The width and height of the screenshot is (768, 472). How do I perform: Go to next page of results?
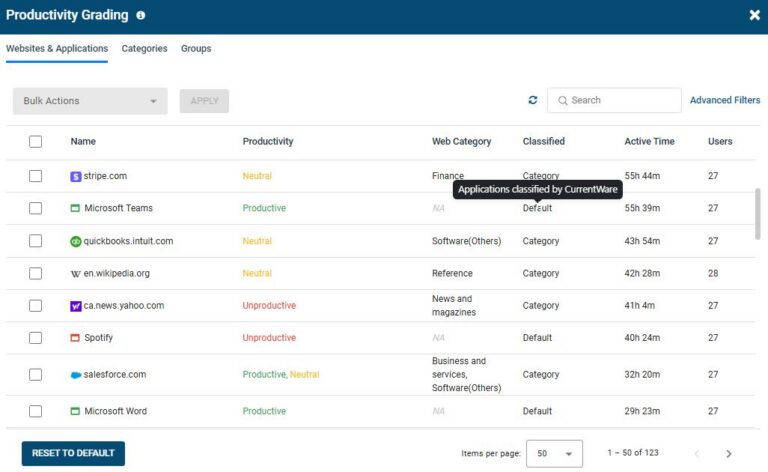click(728, 453)
